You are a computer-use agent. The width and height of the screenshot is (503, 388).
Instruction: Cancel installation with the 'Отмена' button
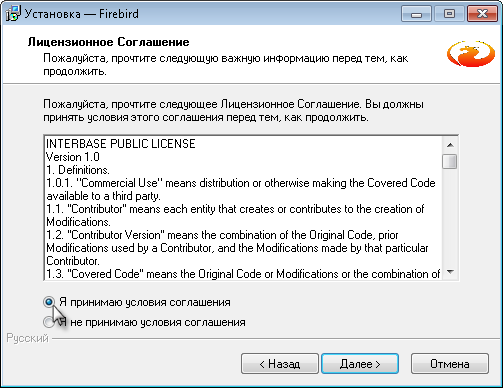click(450, 364)
